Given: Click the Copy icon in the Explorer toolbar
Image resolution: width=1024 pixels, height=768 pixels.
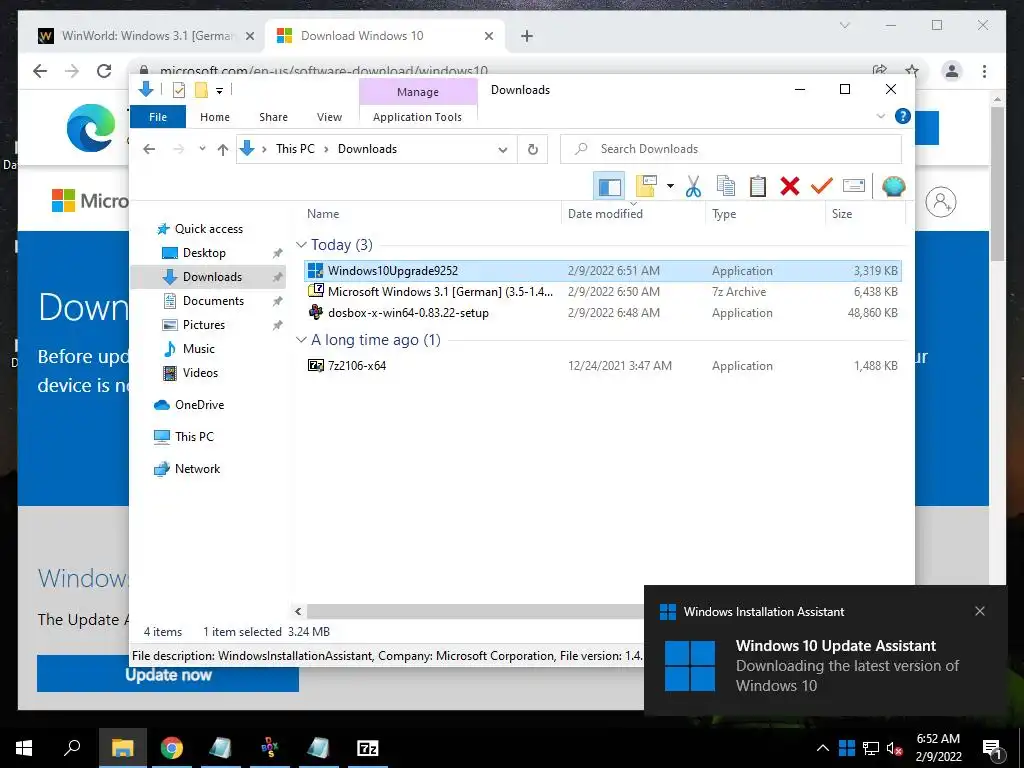Looking at the screenshot, I should pos(726,186).
